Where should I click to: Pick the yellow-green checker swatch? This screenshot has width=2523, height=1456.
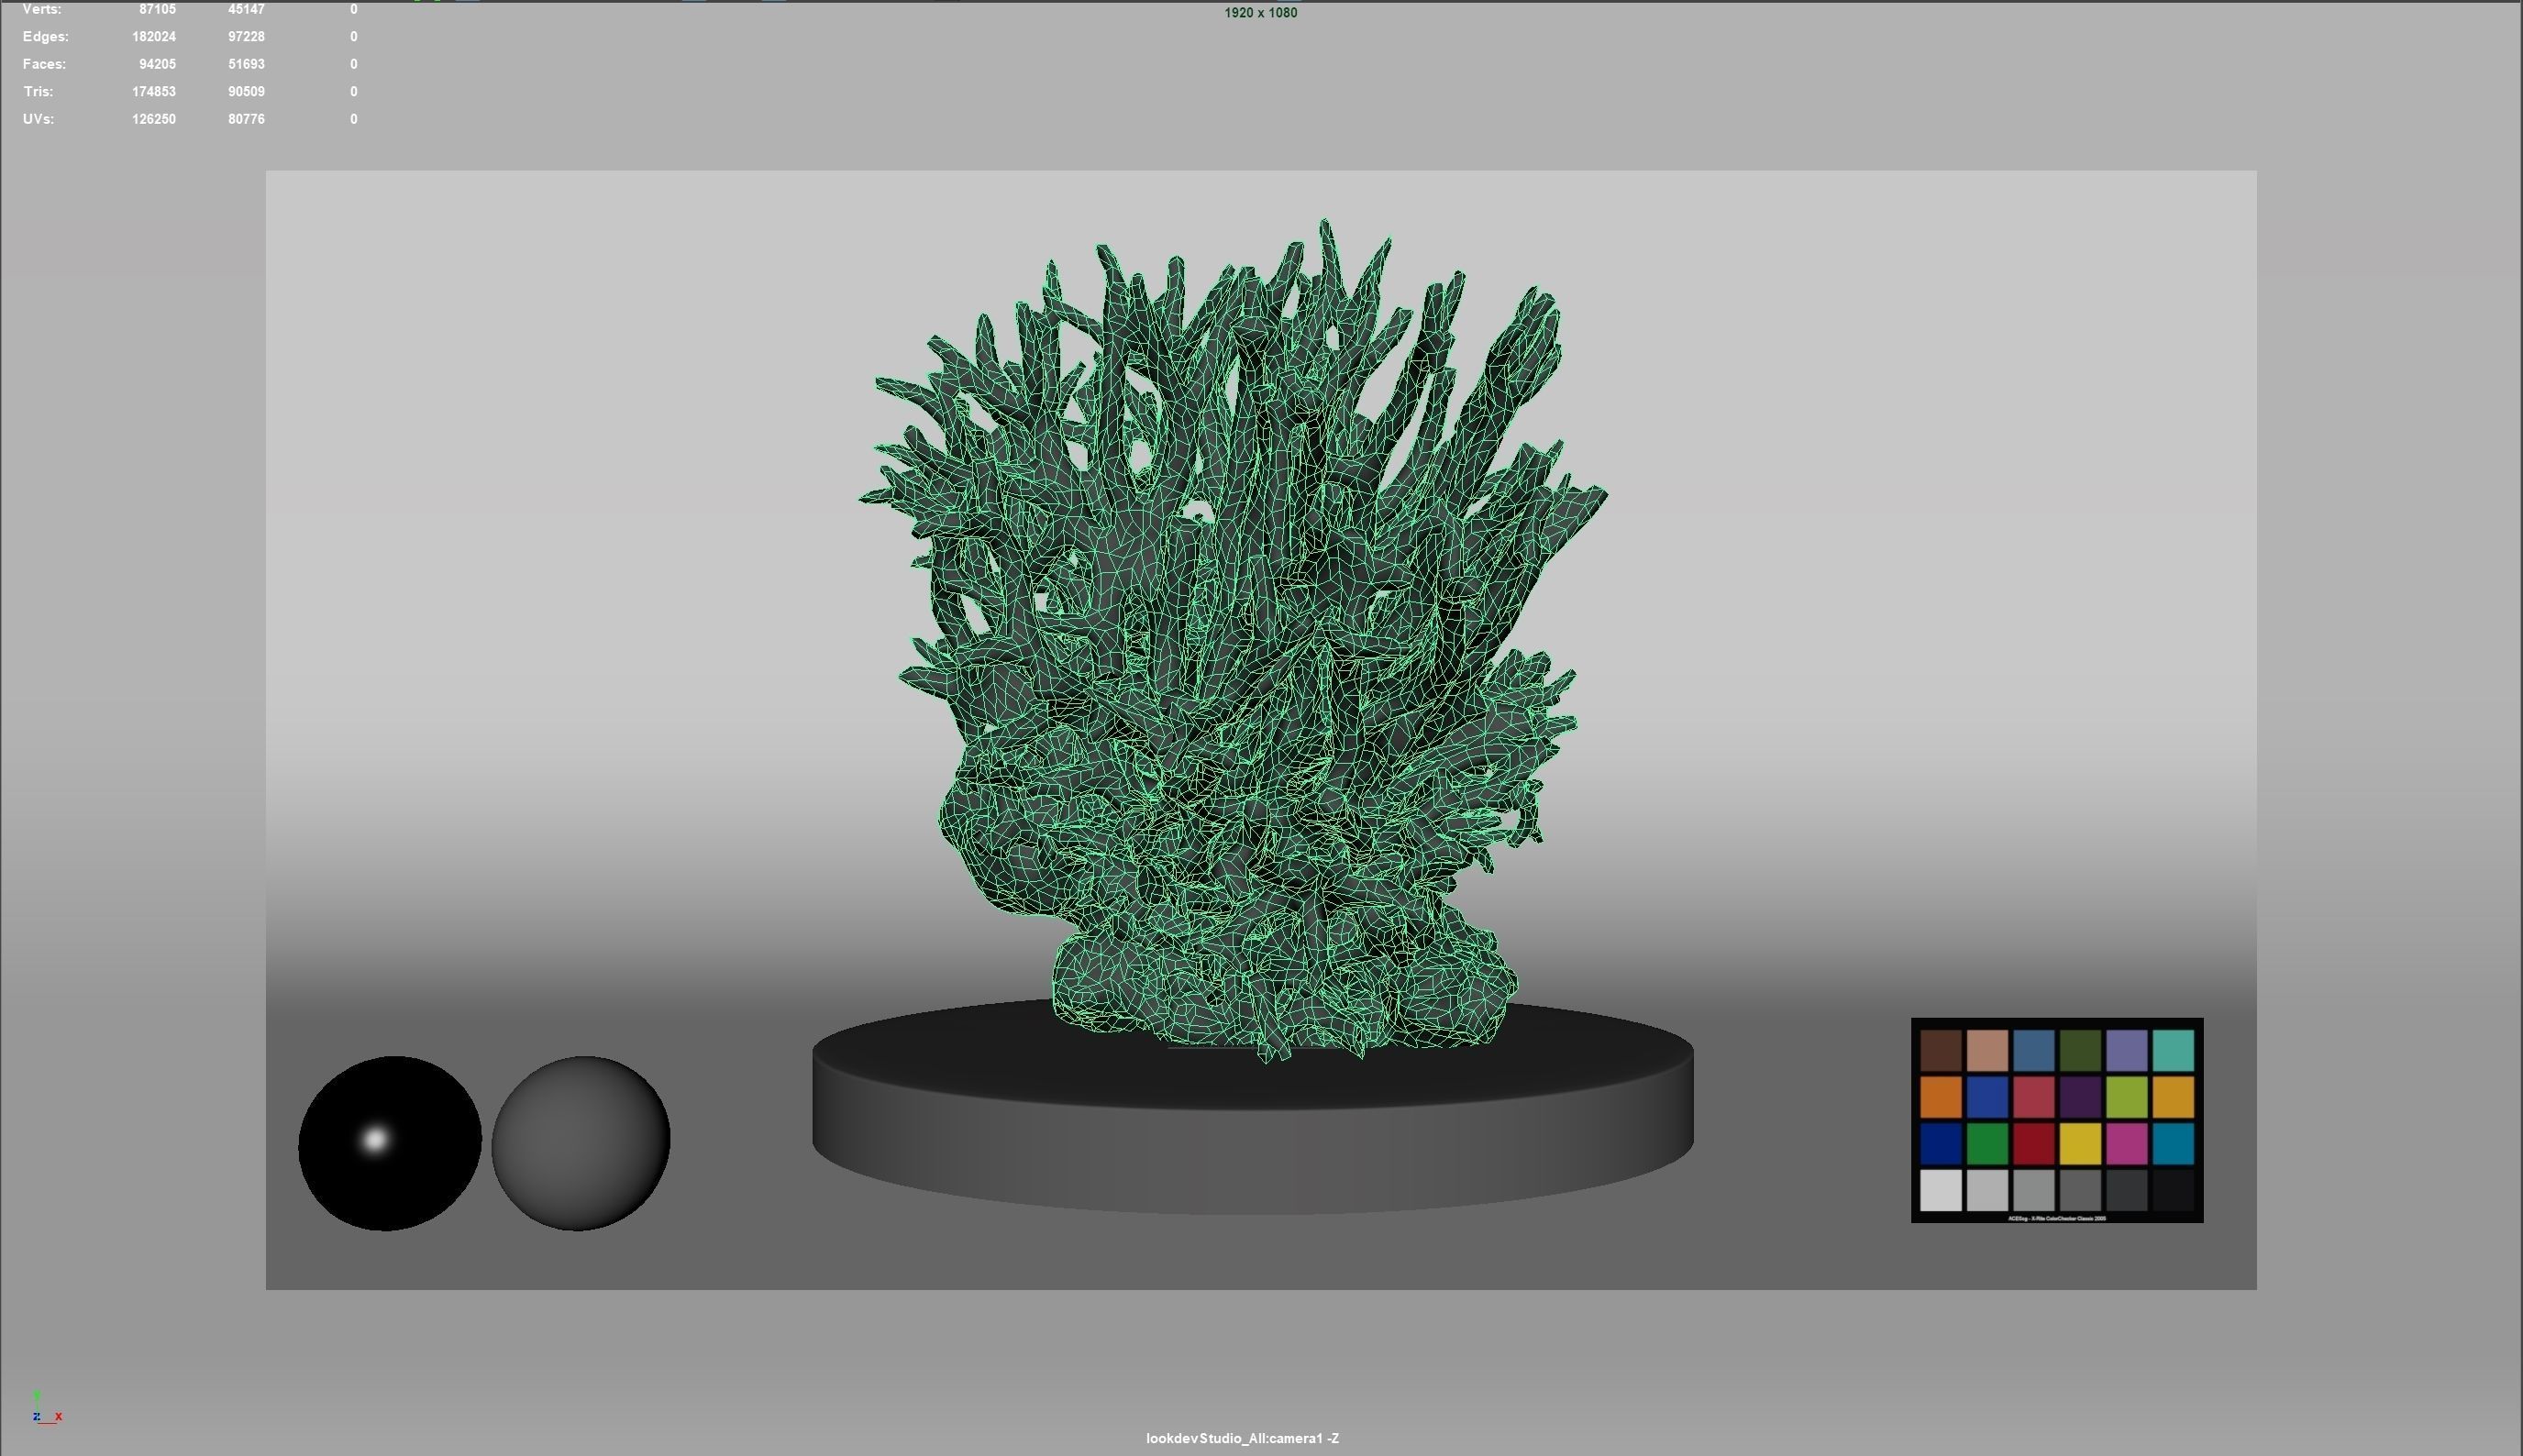2126,1097
